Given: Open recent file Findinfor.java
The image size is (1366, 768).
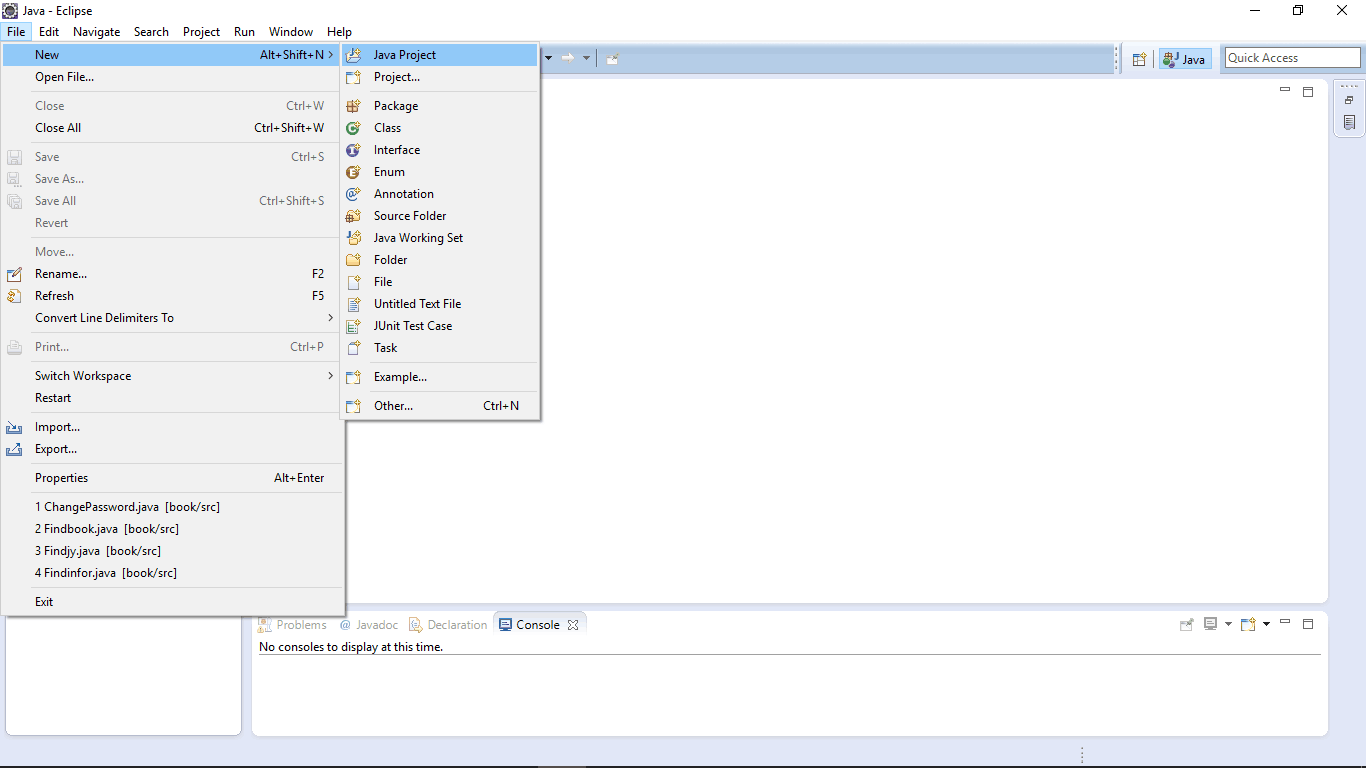Looking at the screenshot, I should (173, 573).
